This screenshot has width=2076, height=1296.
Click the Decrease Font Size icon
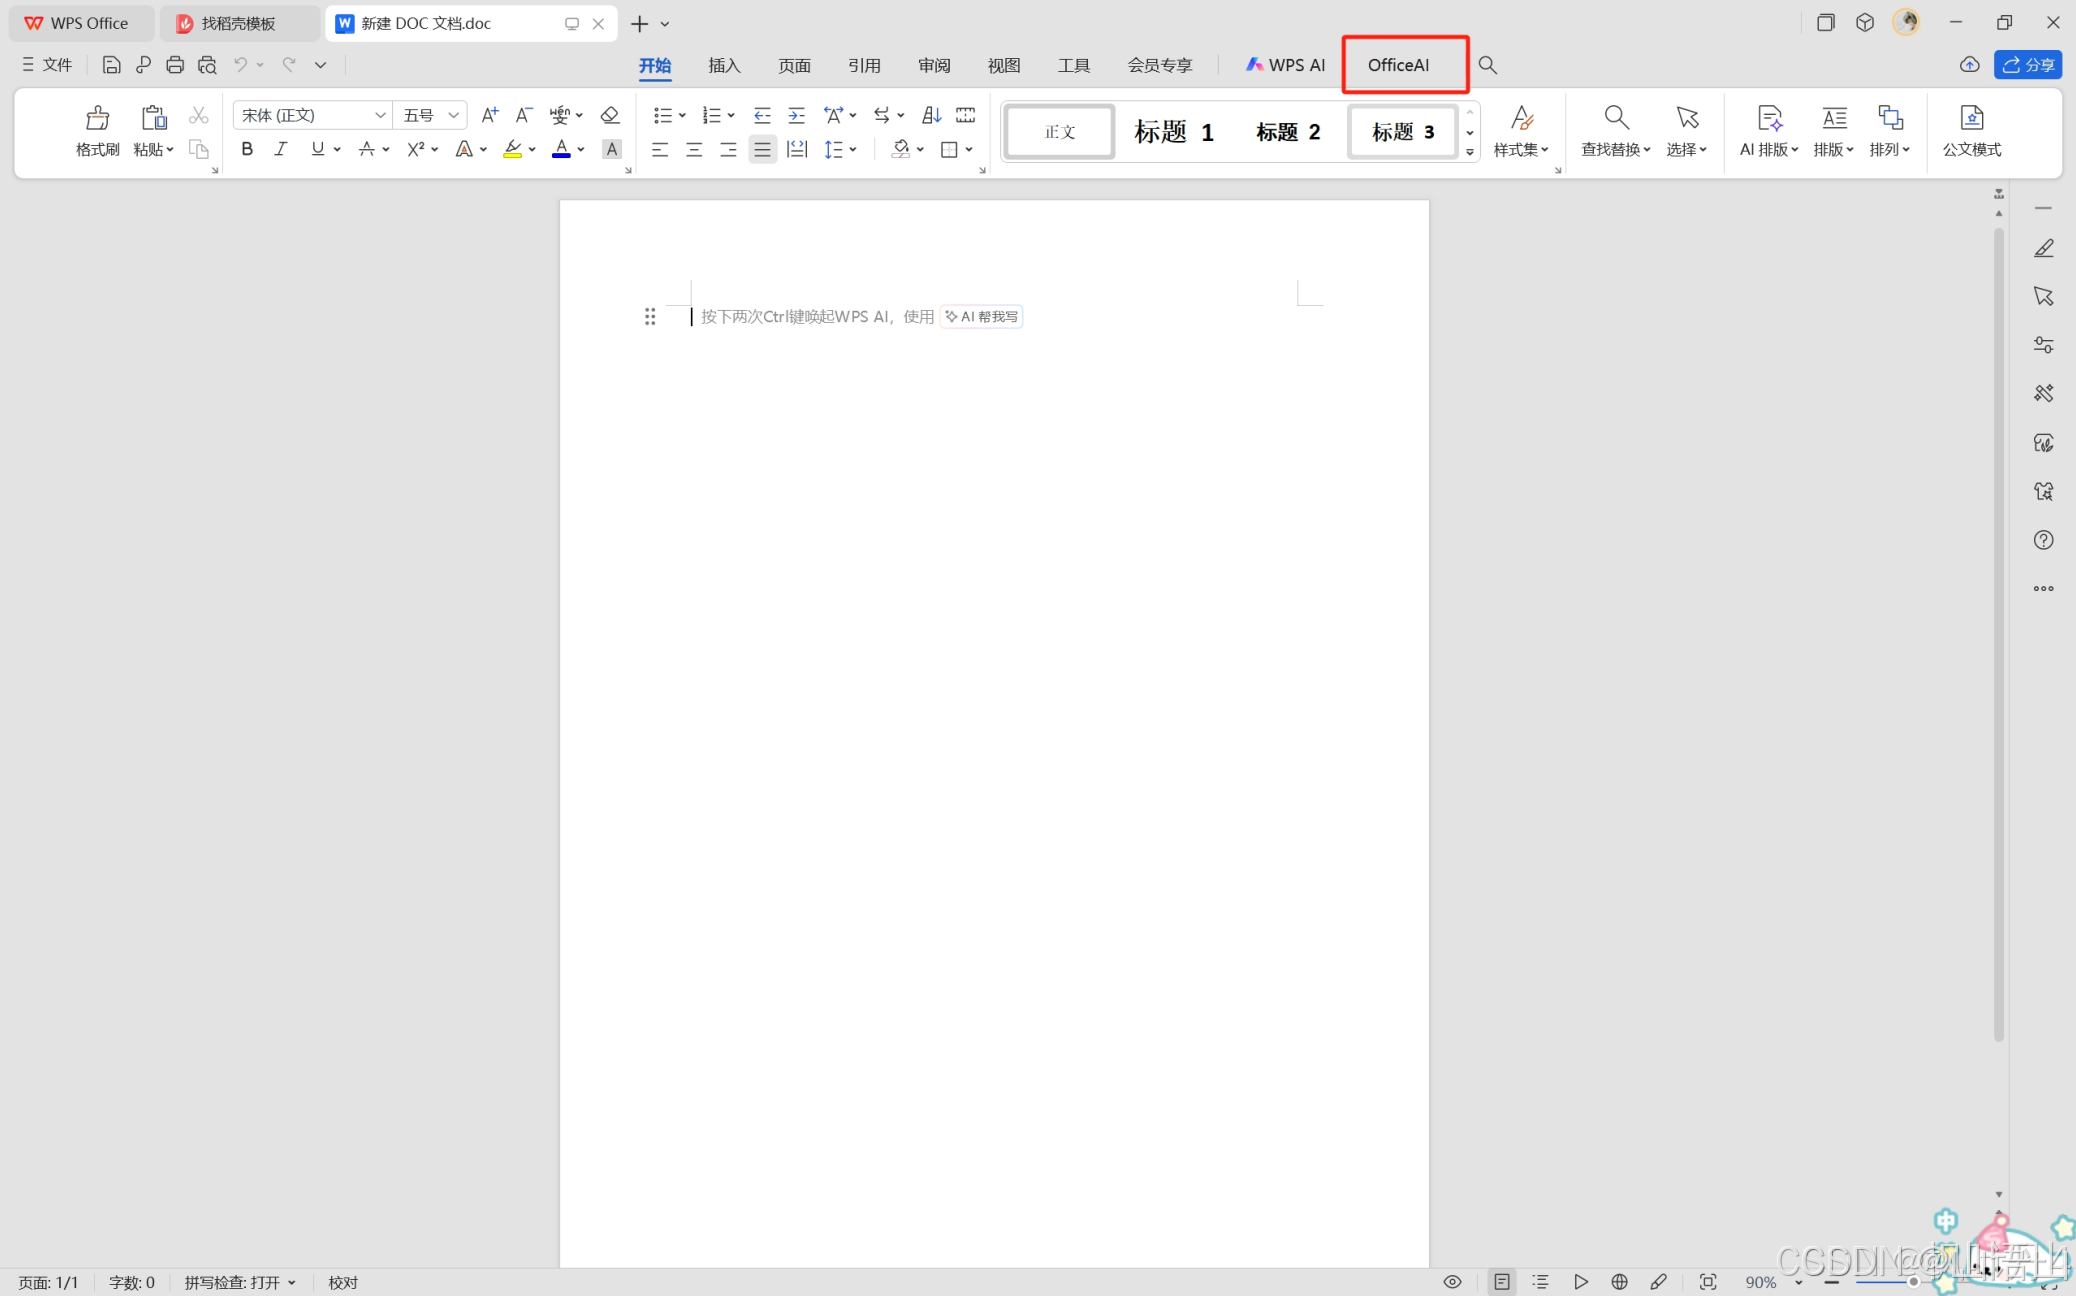[x=523, y=115]
